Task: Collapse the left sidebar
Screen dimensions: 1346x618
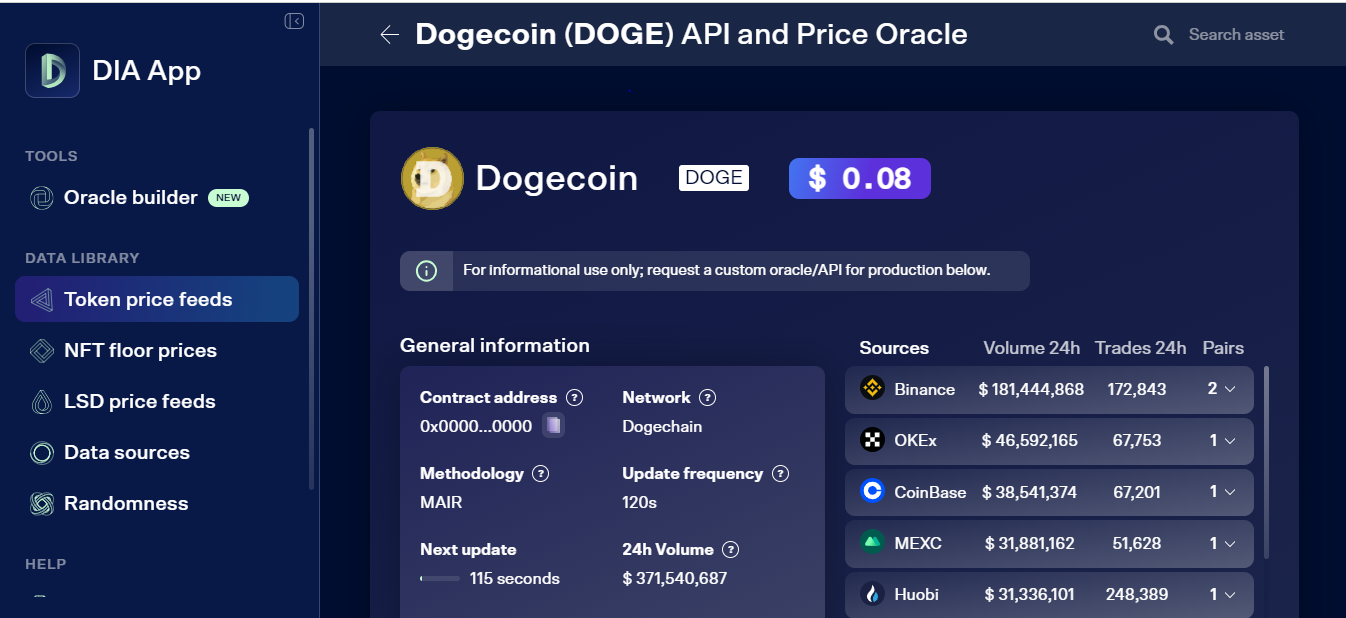Action: (x=293, y=20)
